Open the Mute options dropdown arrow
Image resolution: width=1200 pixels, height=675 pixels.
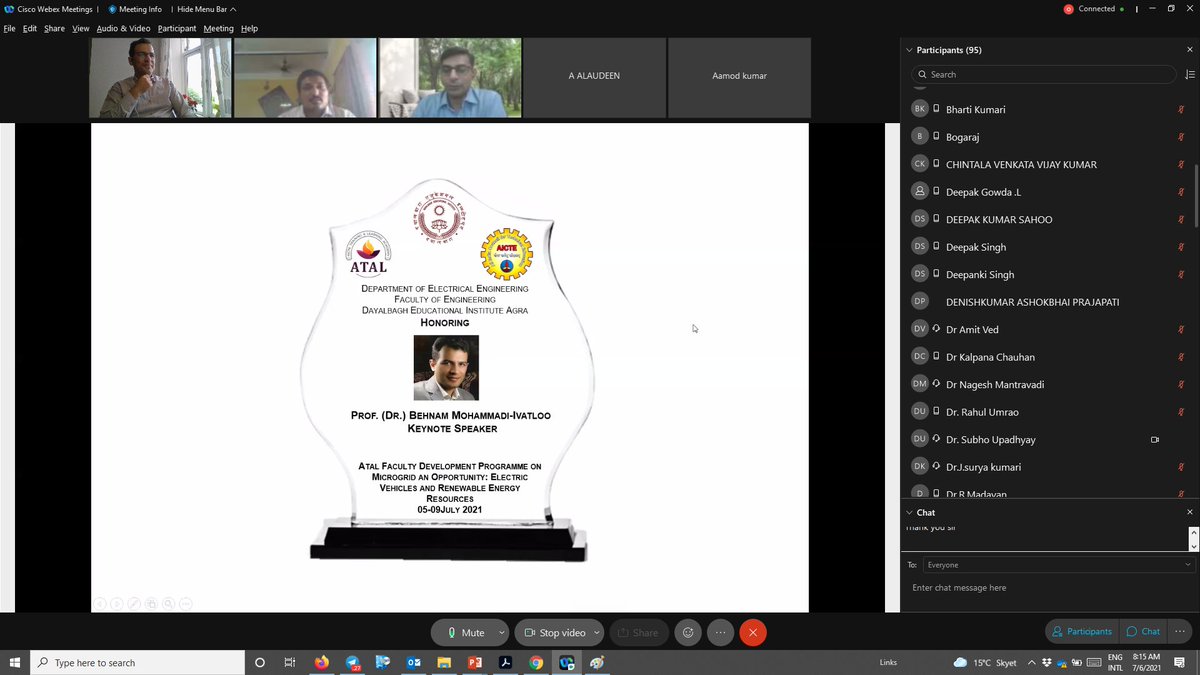coord(502,632)
